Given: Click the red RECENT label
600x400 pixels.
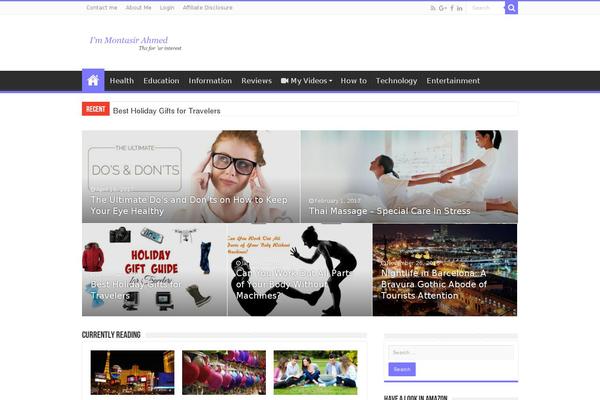Looking at the screenshot, I should 95,109.
